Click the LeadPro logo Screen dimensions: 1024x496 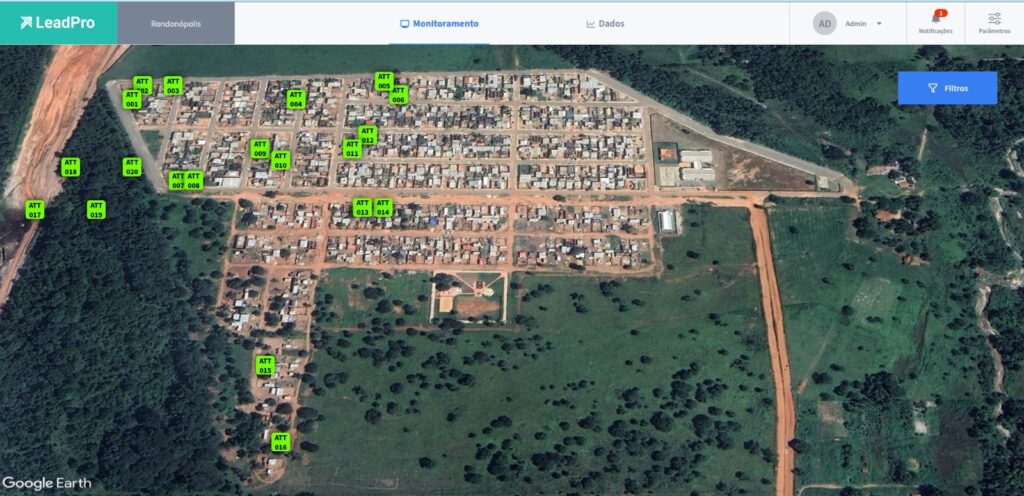coord(58,22)
